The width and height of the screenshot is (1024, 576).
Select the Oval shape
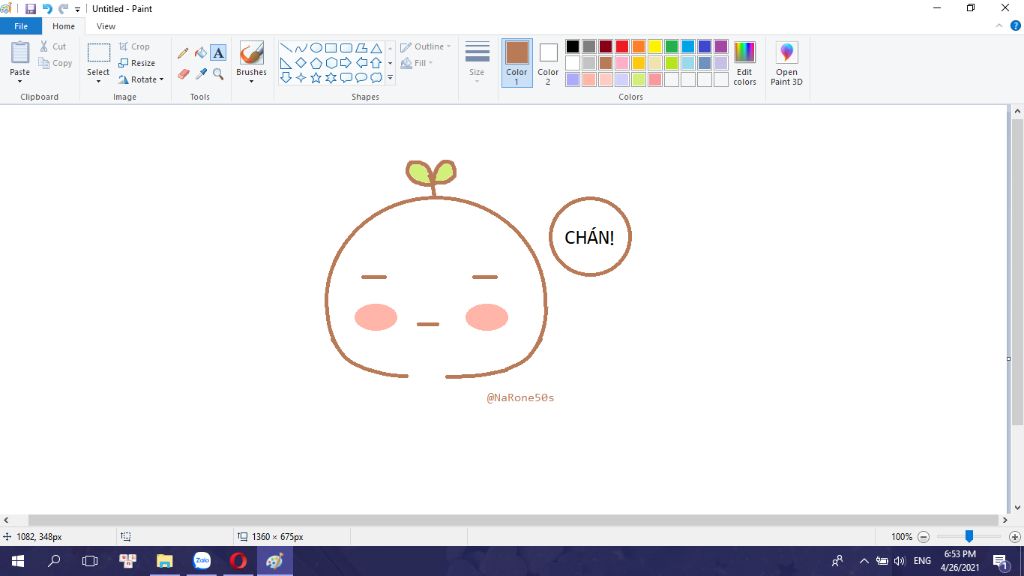[315, 48]
